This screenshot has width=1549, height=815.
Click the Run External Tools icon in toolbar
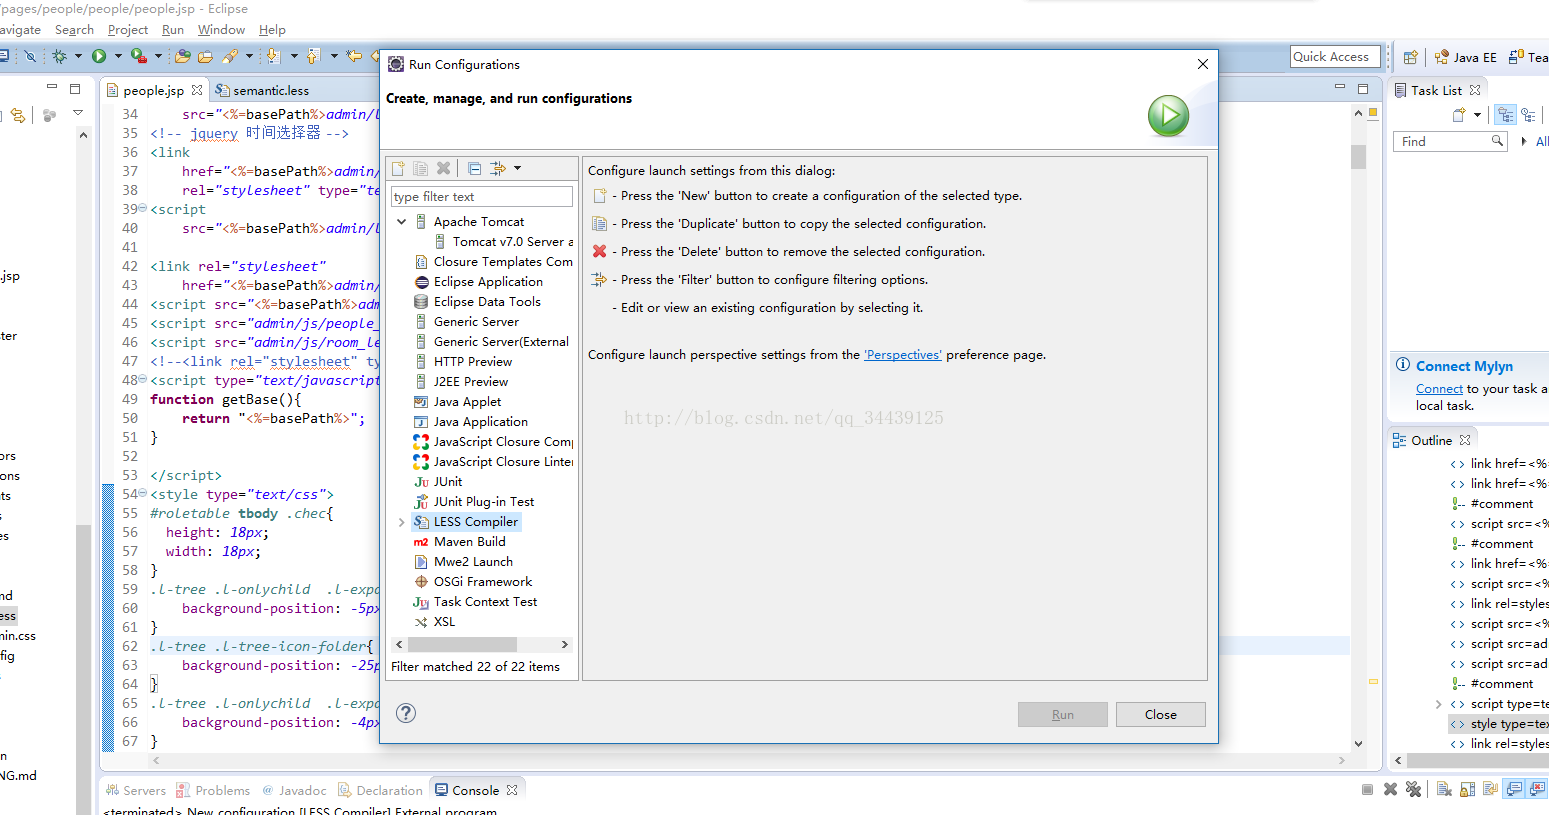point(139,56)
